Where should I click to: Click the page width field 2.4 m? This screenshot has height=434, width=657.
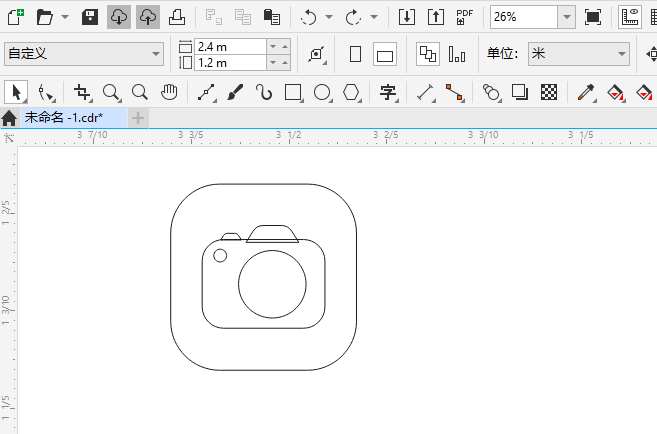pos(230,46)
